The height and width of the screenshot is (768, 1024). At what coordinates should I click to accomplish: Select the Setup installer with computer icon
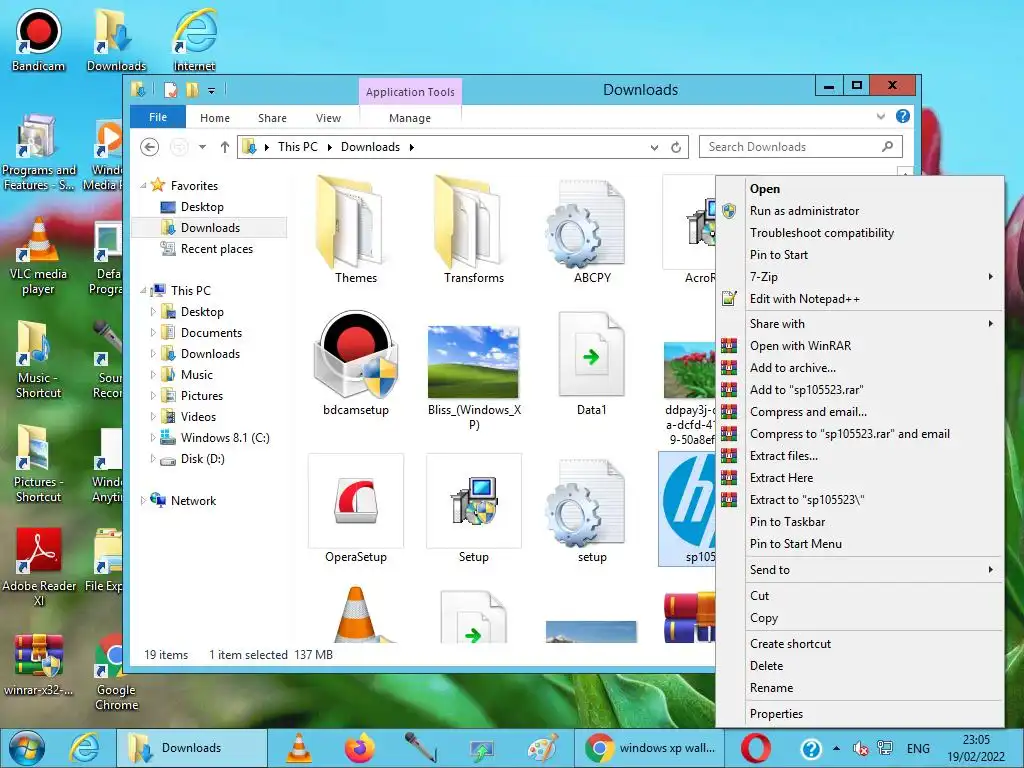tap(473, 509)
